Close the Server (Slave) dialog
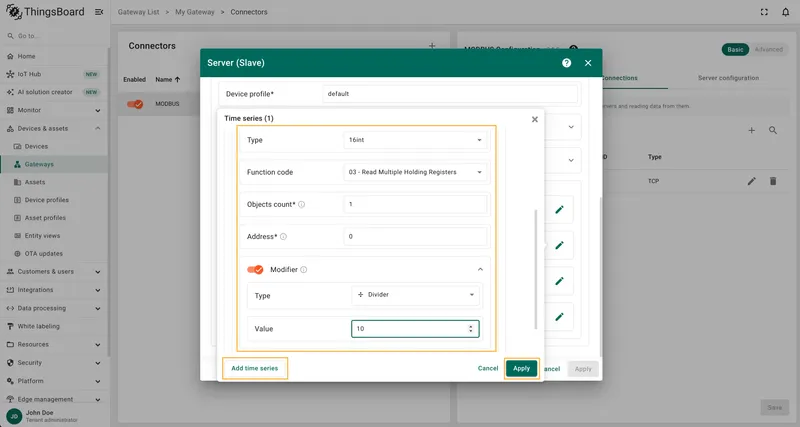 588,63
